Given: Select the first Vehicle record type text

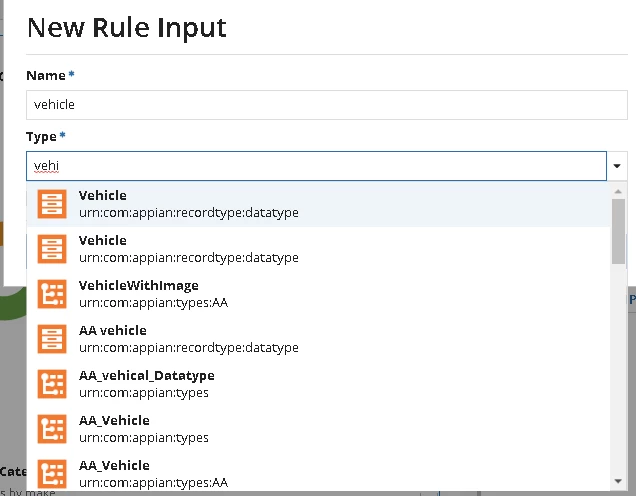Looking at the screenshot, I should tap(103, 195).
